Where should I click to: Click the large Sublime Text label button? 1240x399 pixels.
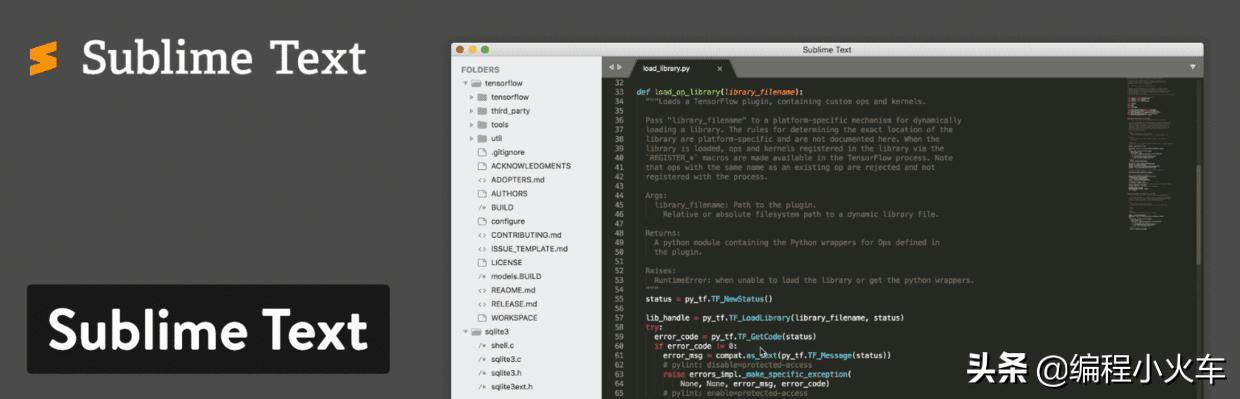pos(208,329)
